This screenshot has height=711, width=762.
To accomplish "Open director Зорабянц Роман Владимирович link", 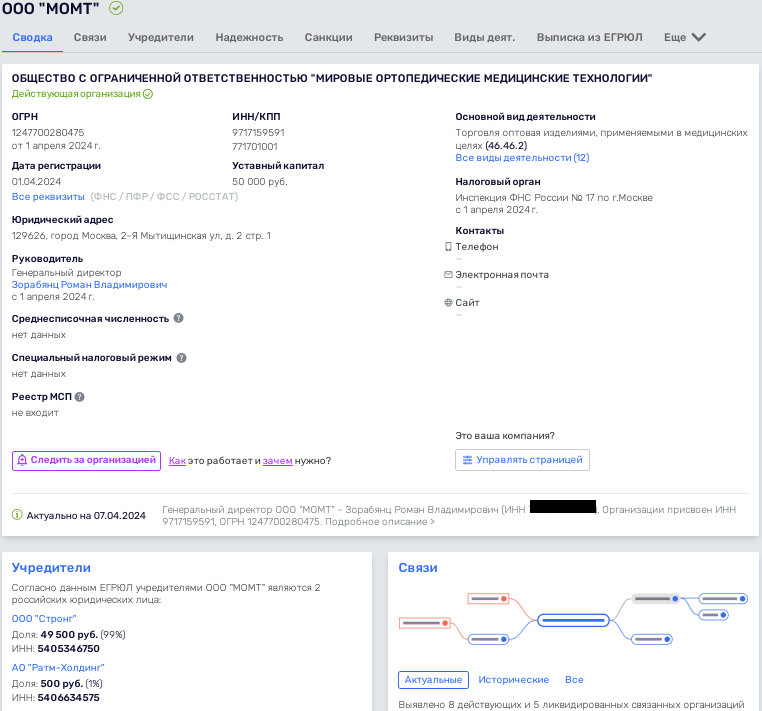I will (89, 285).
